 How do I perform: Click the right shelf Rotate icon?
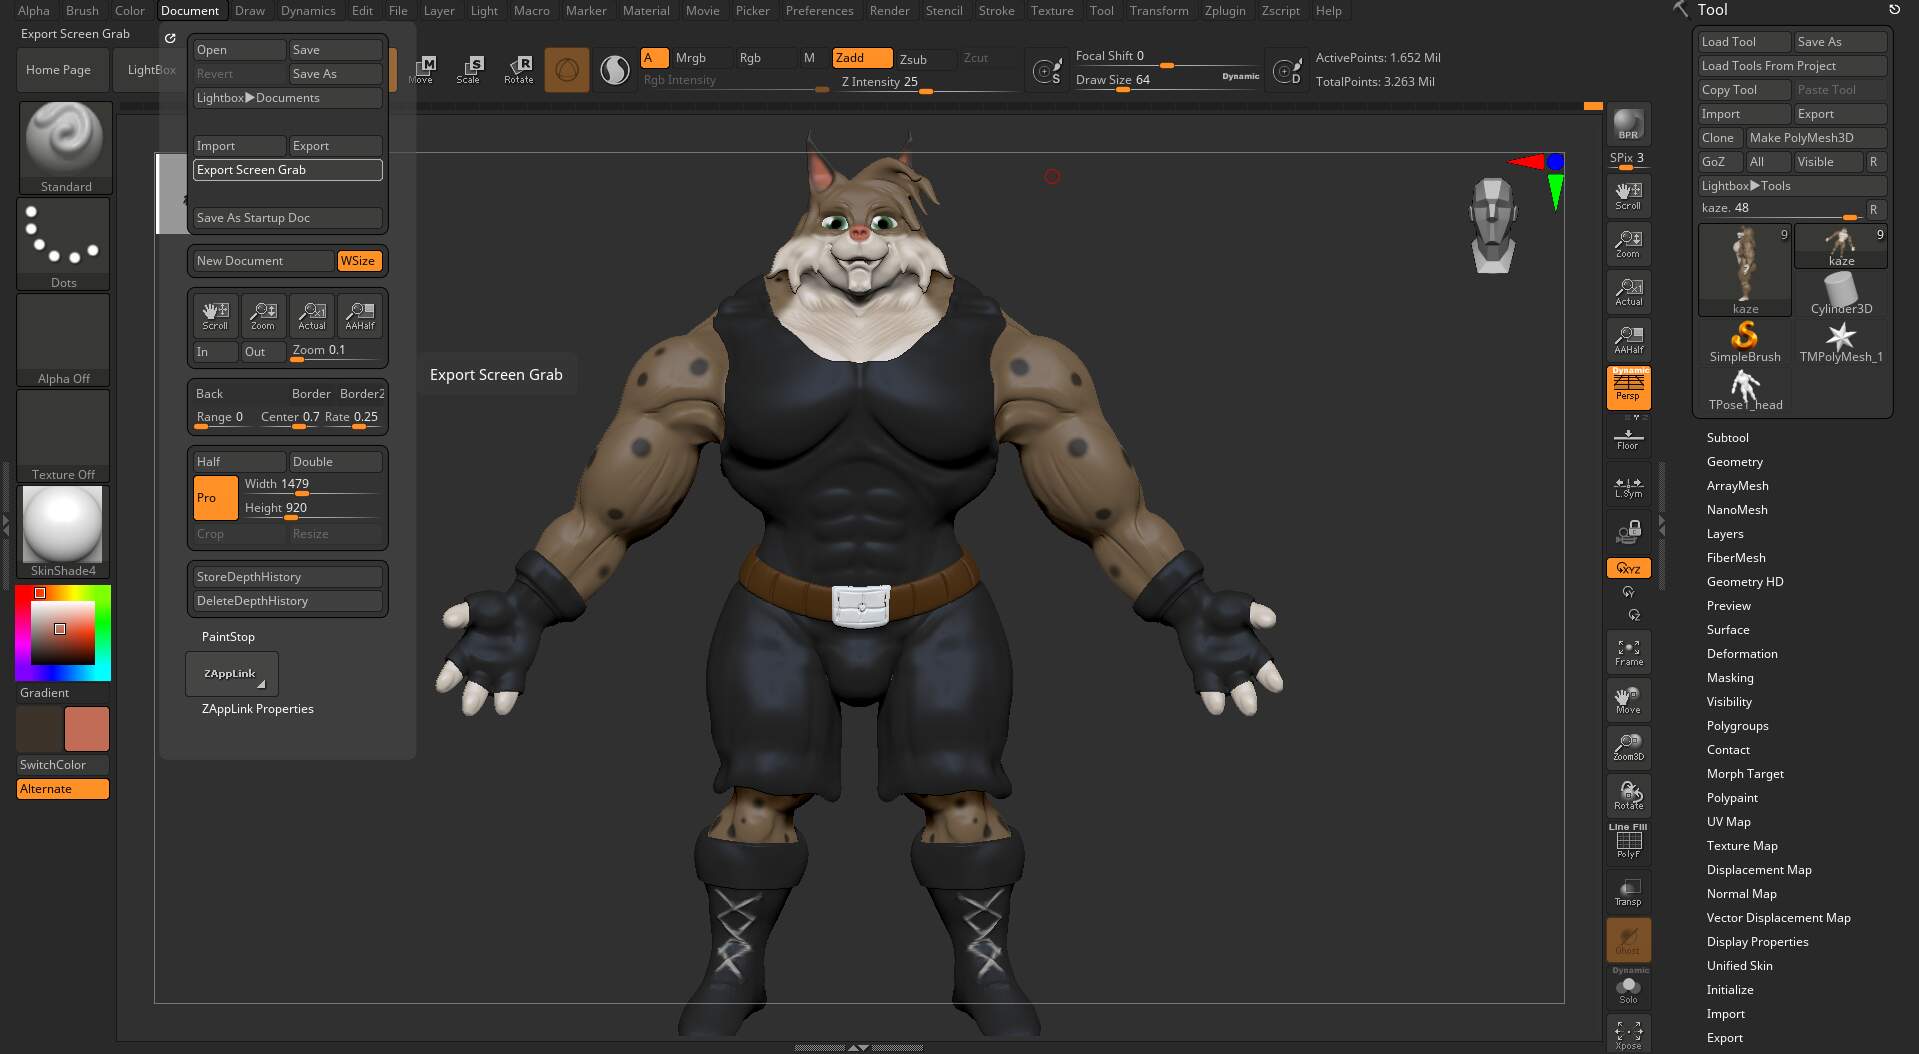coord(1628,796)
